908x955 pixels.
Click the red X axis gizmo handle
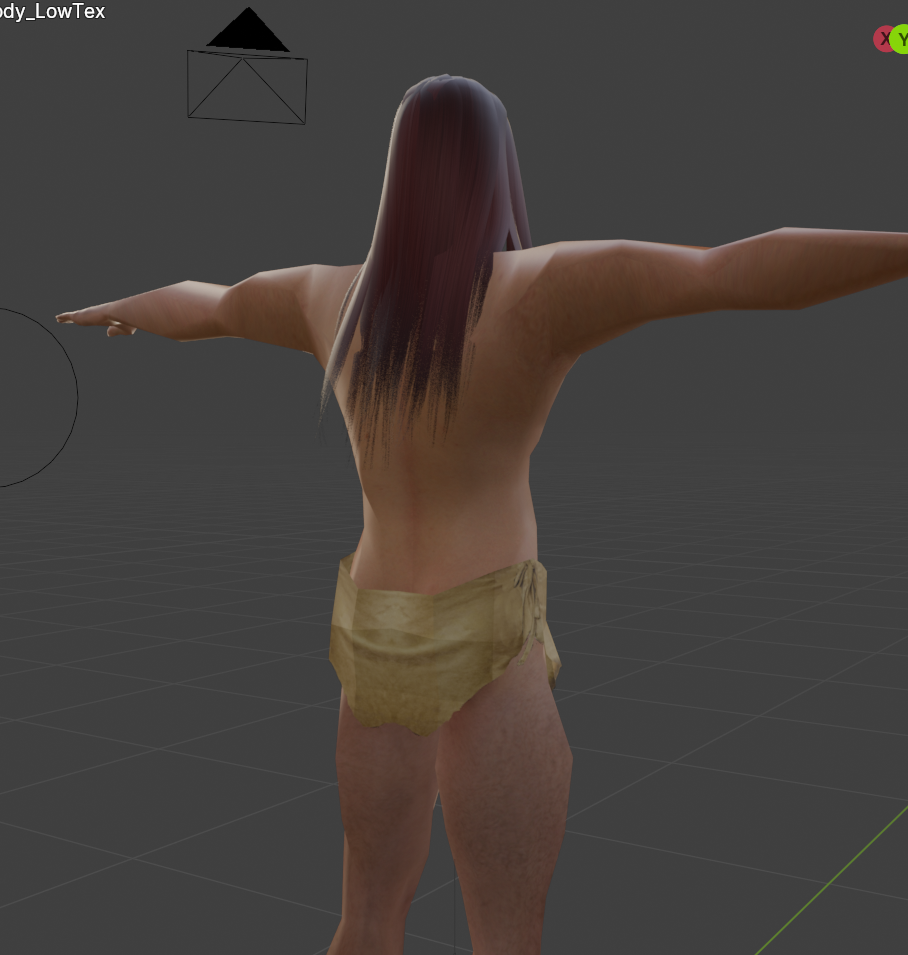pos(882,39)
